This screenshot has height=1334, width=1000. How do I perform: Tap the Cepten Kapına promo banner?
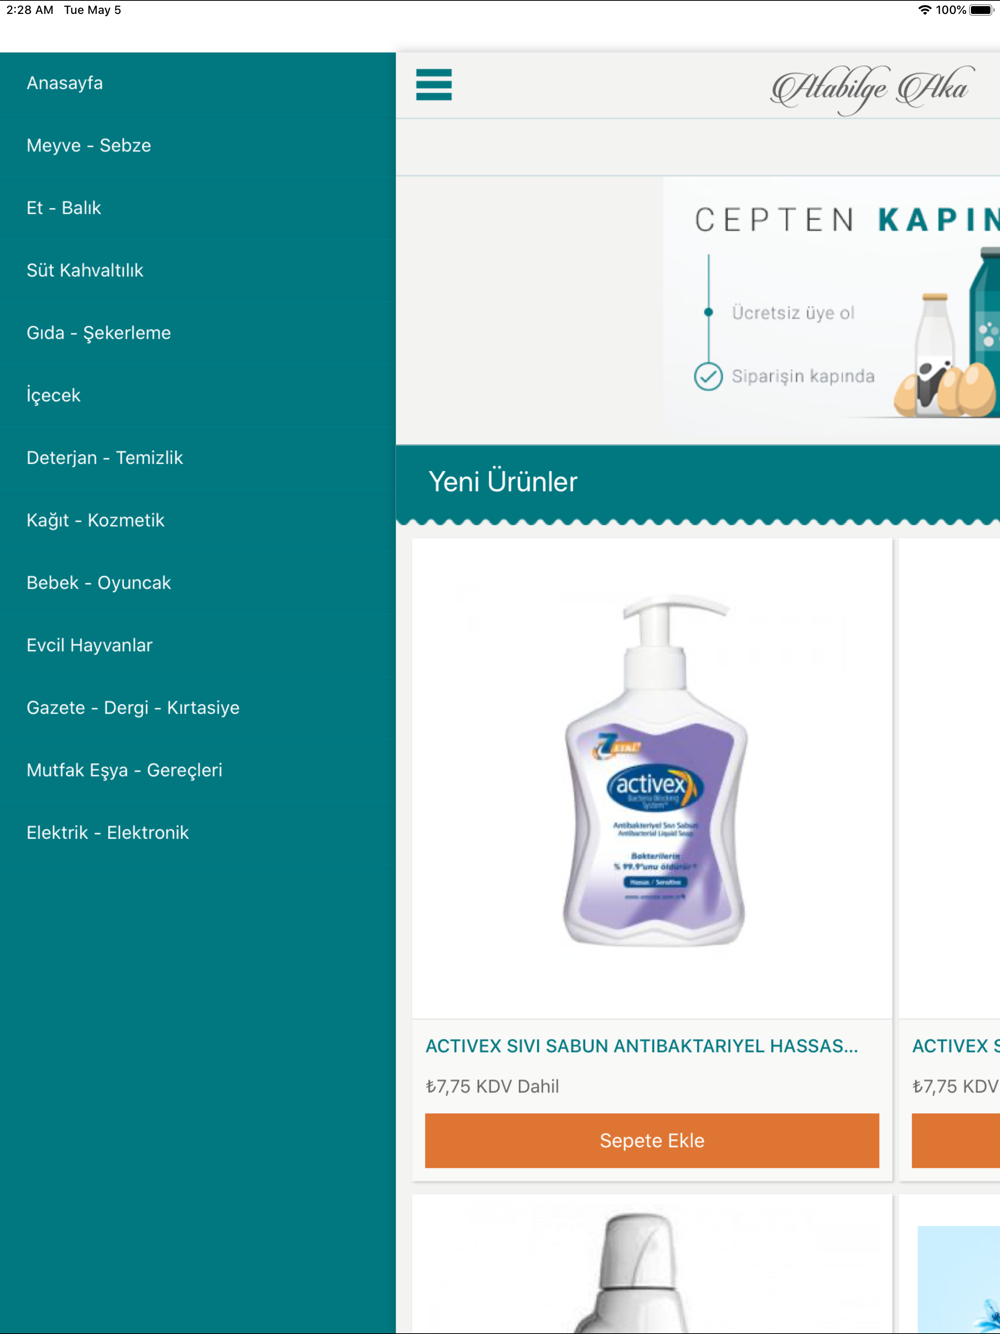(831, 311)
